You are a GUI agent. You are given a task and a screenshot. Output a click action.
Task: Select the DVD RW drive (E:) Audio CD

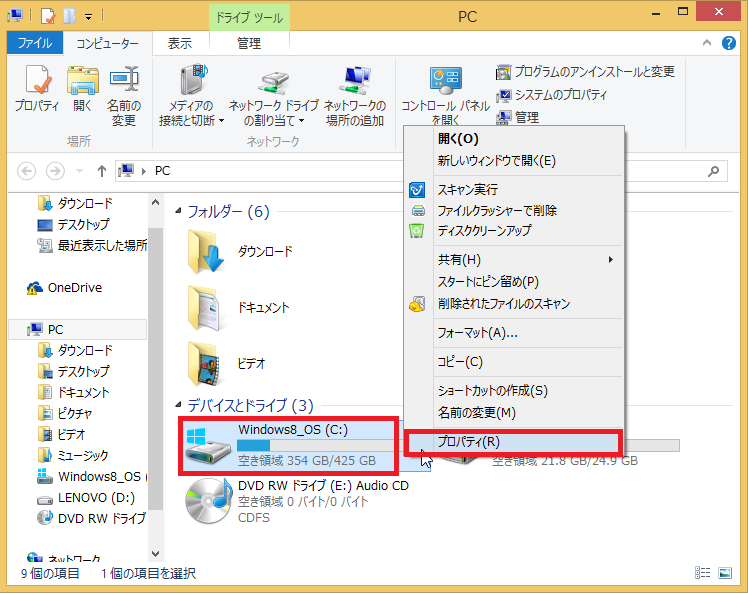[x=298, y=501]
